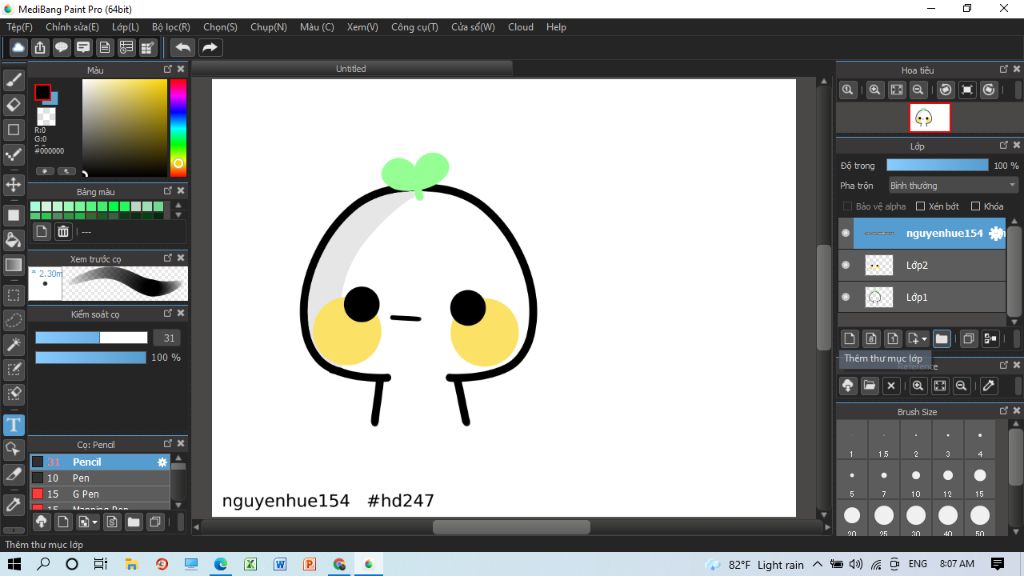Click the export/share icon in top toolbar
Viewport: 1024px width, 576px height.
[40, 47]
